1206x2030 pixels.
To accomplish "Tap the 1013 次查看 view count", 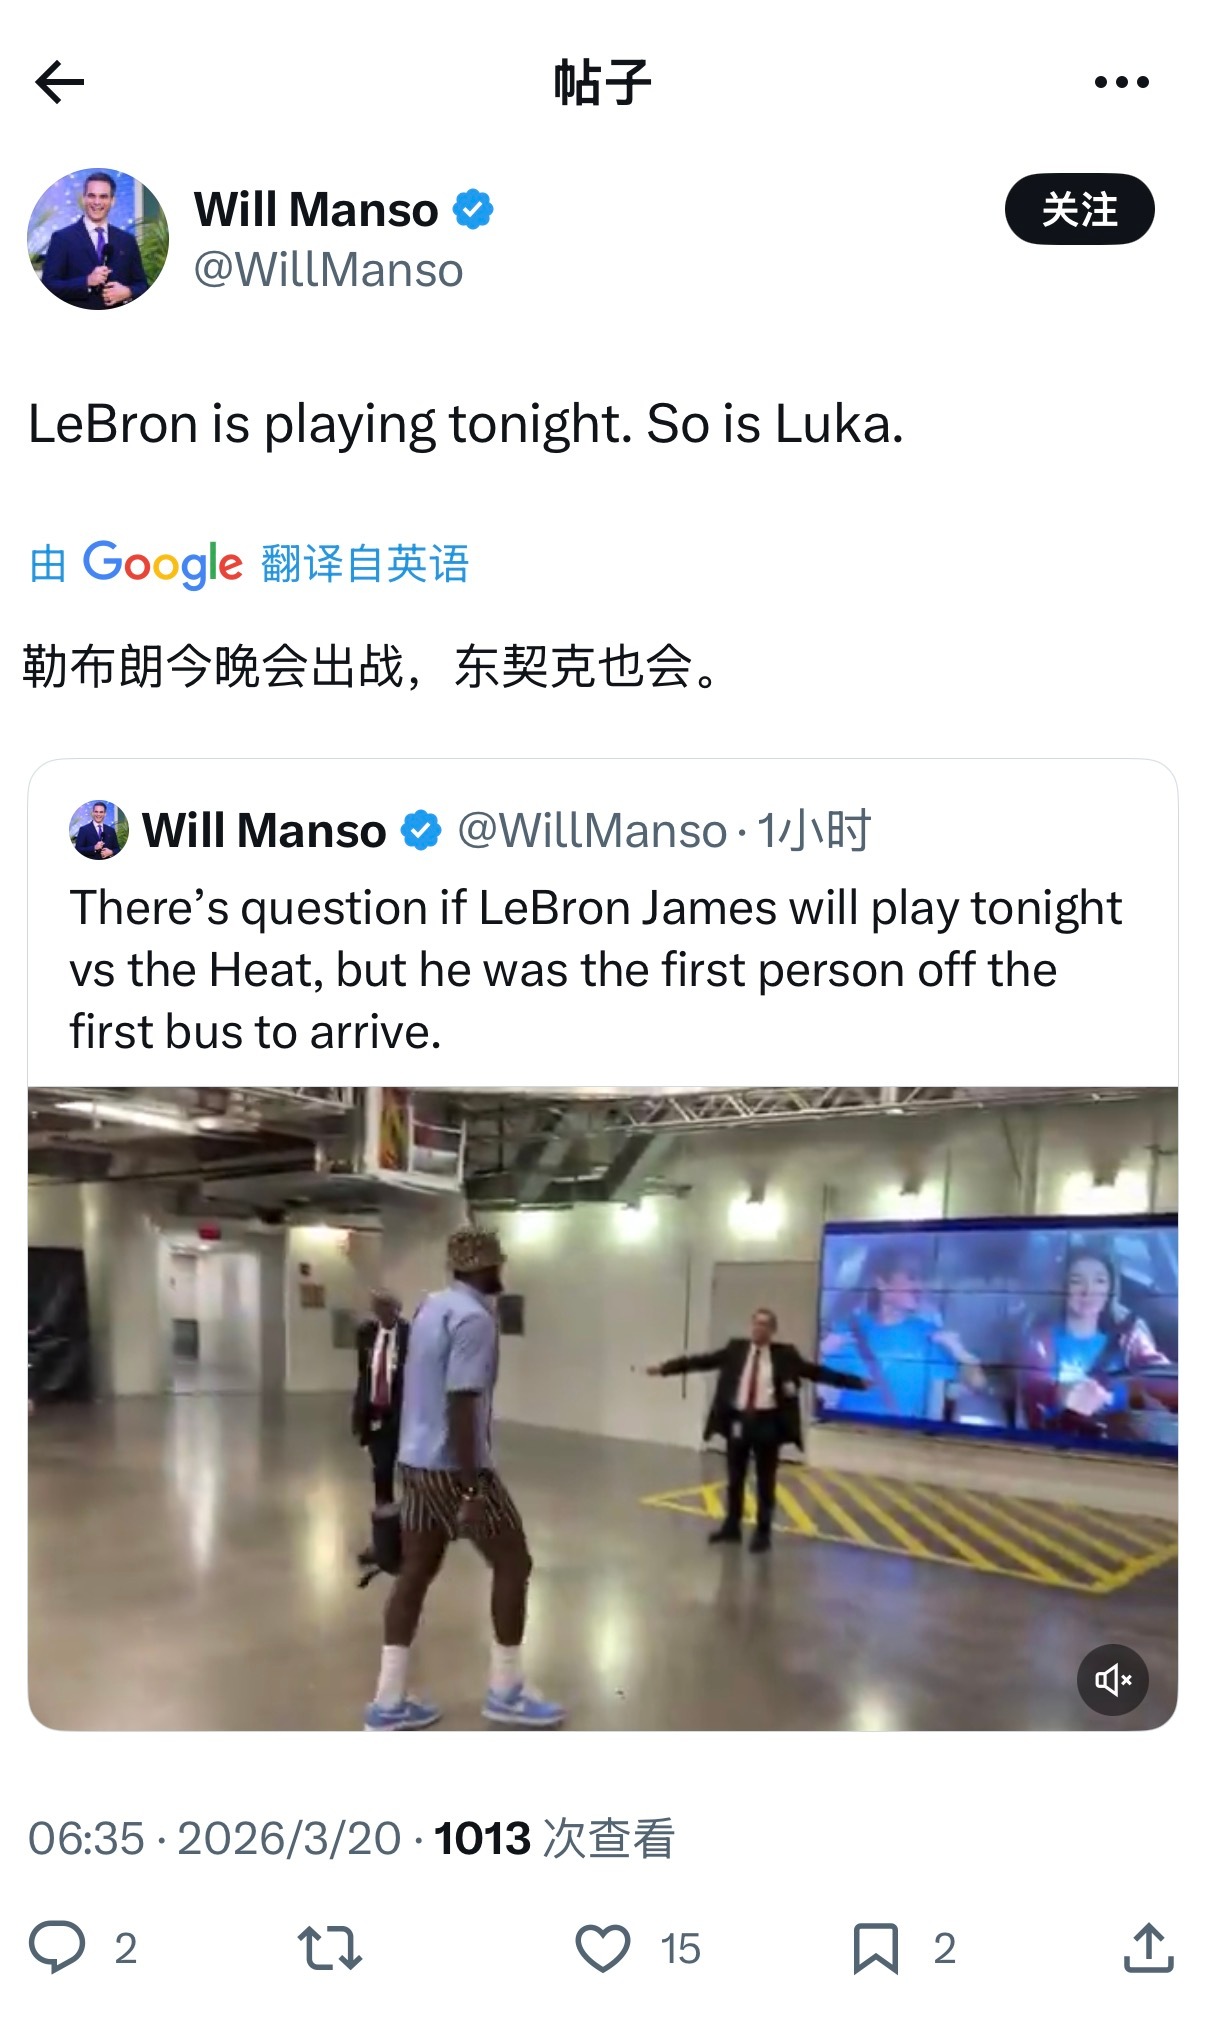I will tap(554, 1838).
